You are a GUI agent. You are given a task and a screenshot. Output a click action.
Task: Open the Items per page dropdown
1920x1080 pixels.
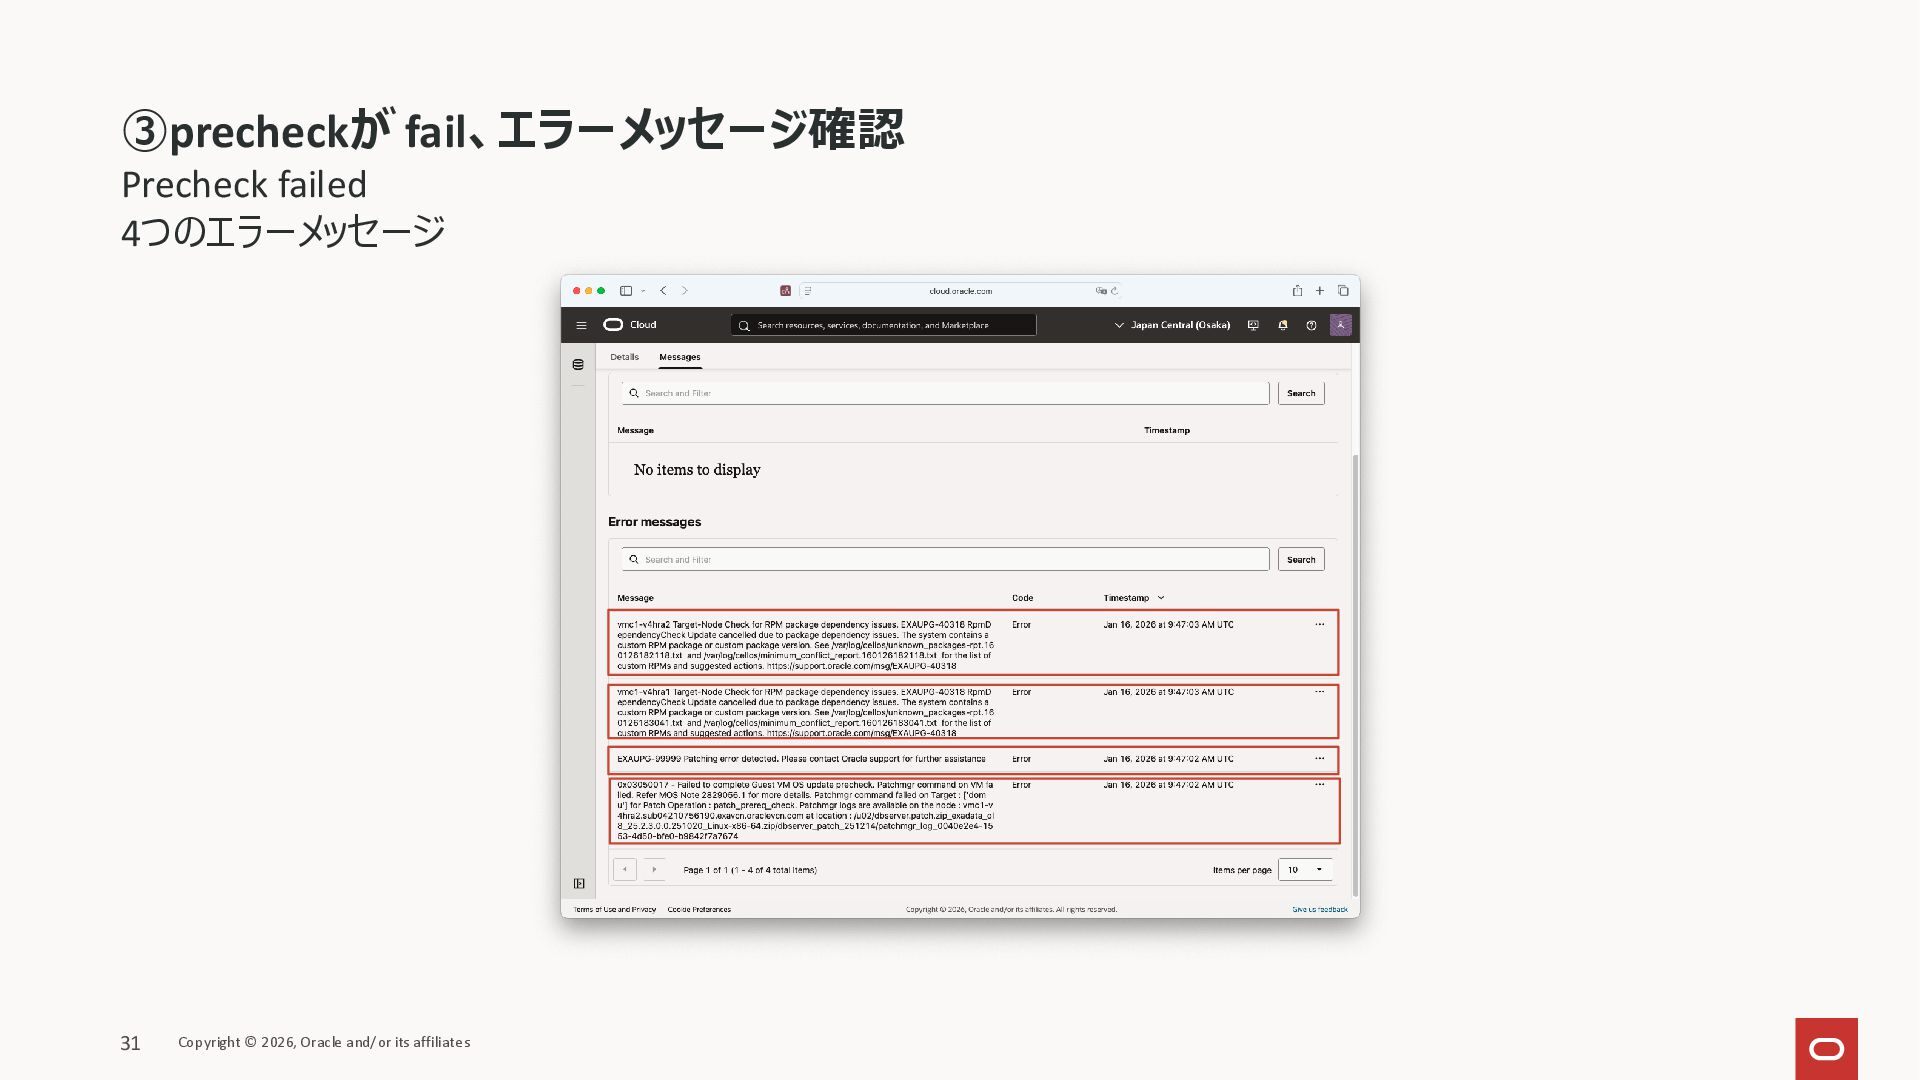click(x=1305, y=870)
